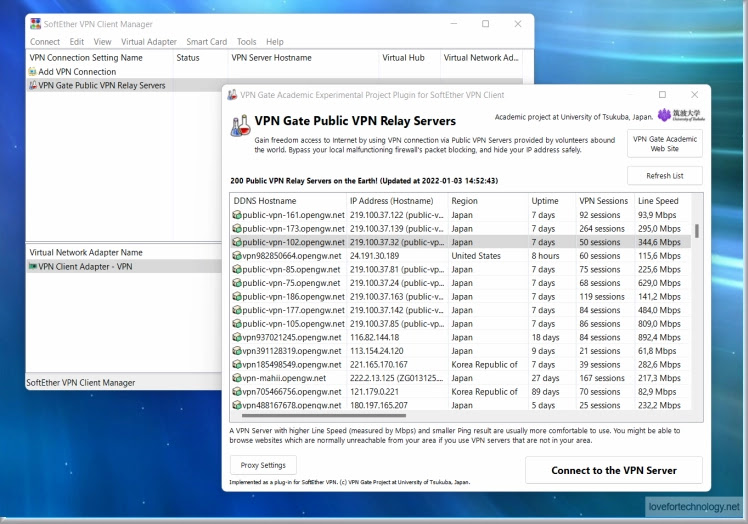Click the VPN Gate Public VPN Relay Servers icon
The height and width of the screenshot is (524, 748).
pyautogui.click(x=32, y=85)
